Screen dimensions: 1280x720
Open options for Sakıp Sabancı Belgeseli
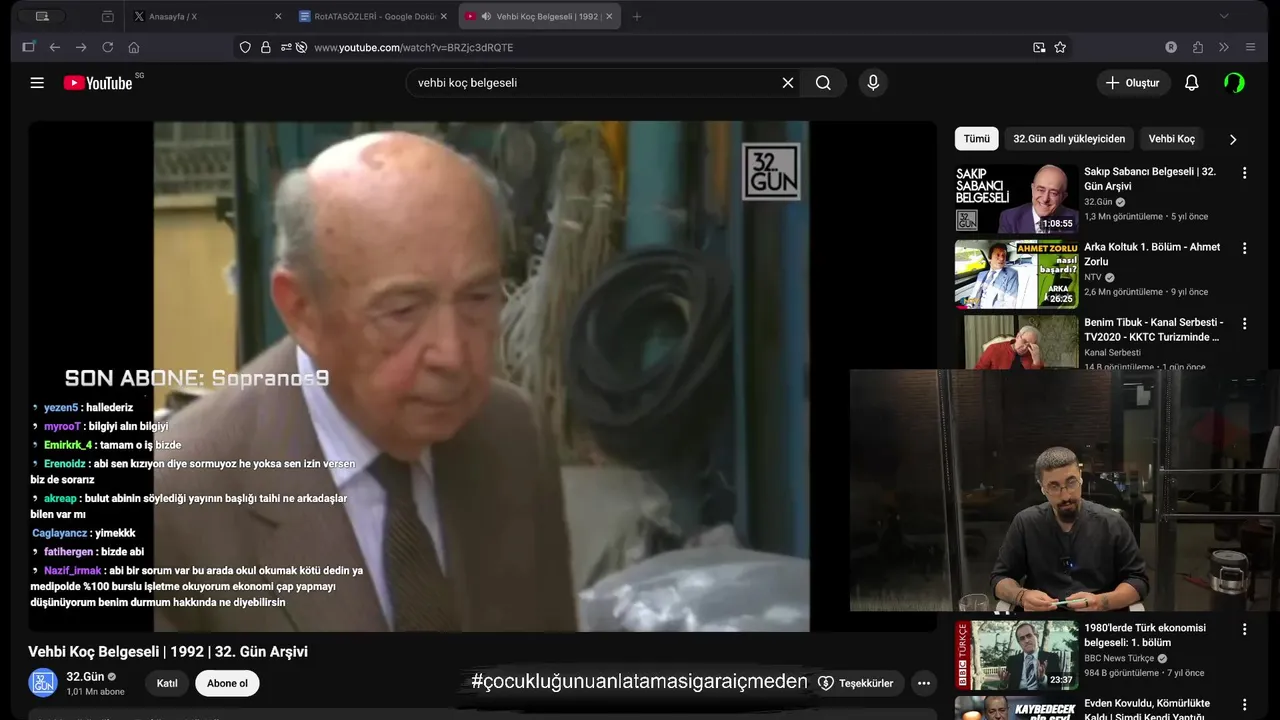[x=1244, y=173]
